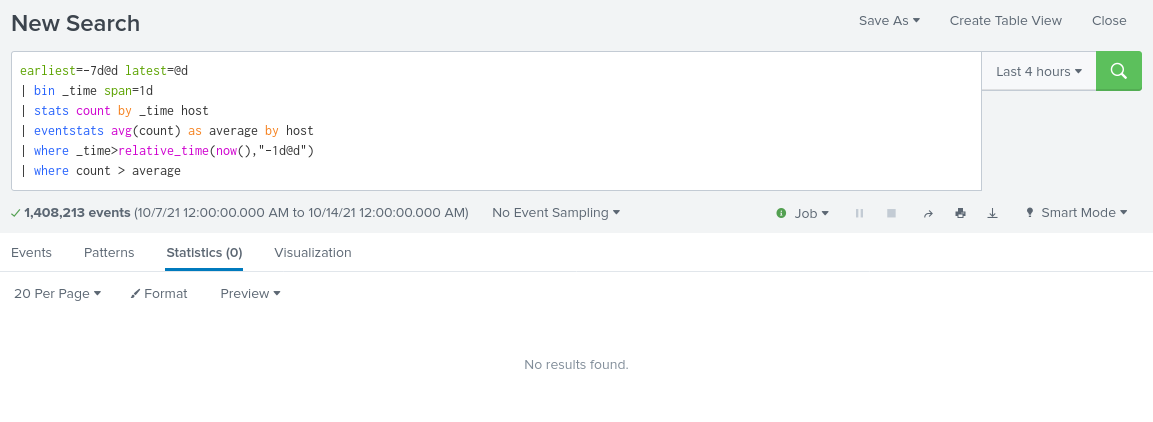Image resolution: width=1153 pixels, height=422 pixels.
Task: Stop the search job
Action: coord(891,213)
